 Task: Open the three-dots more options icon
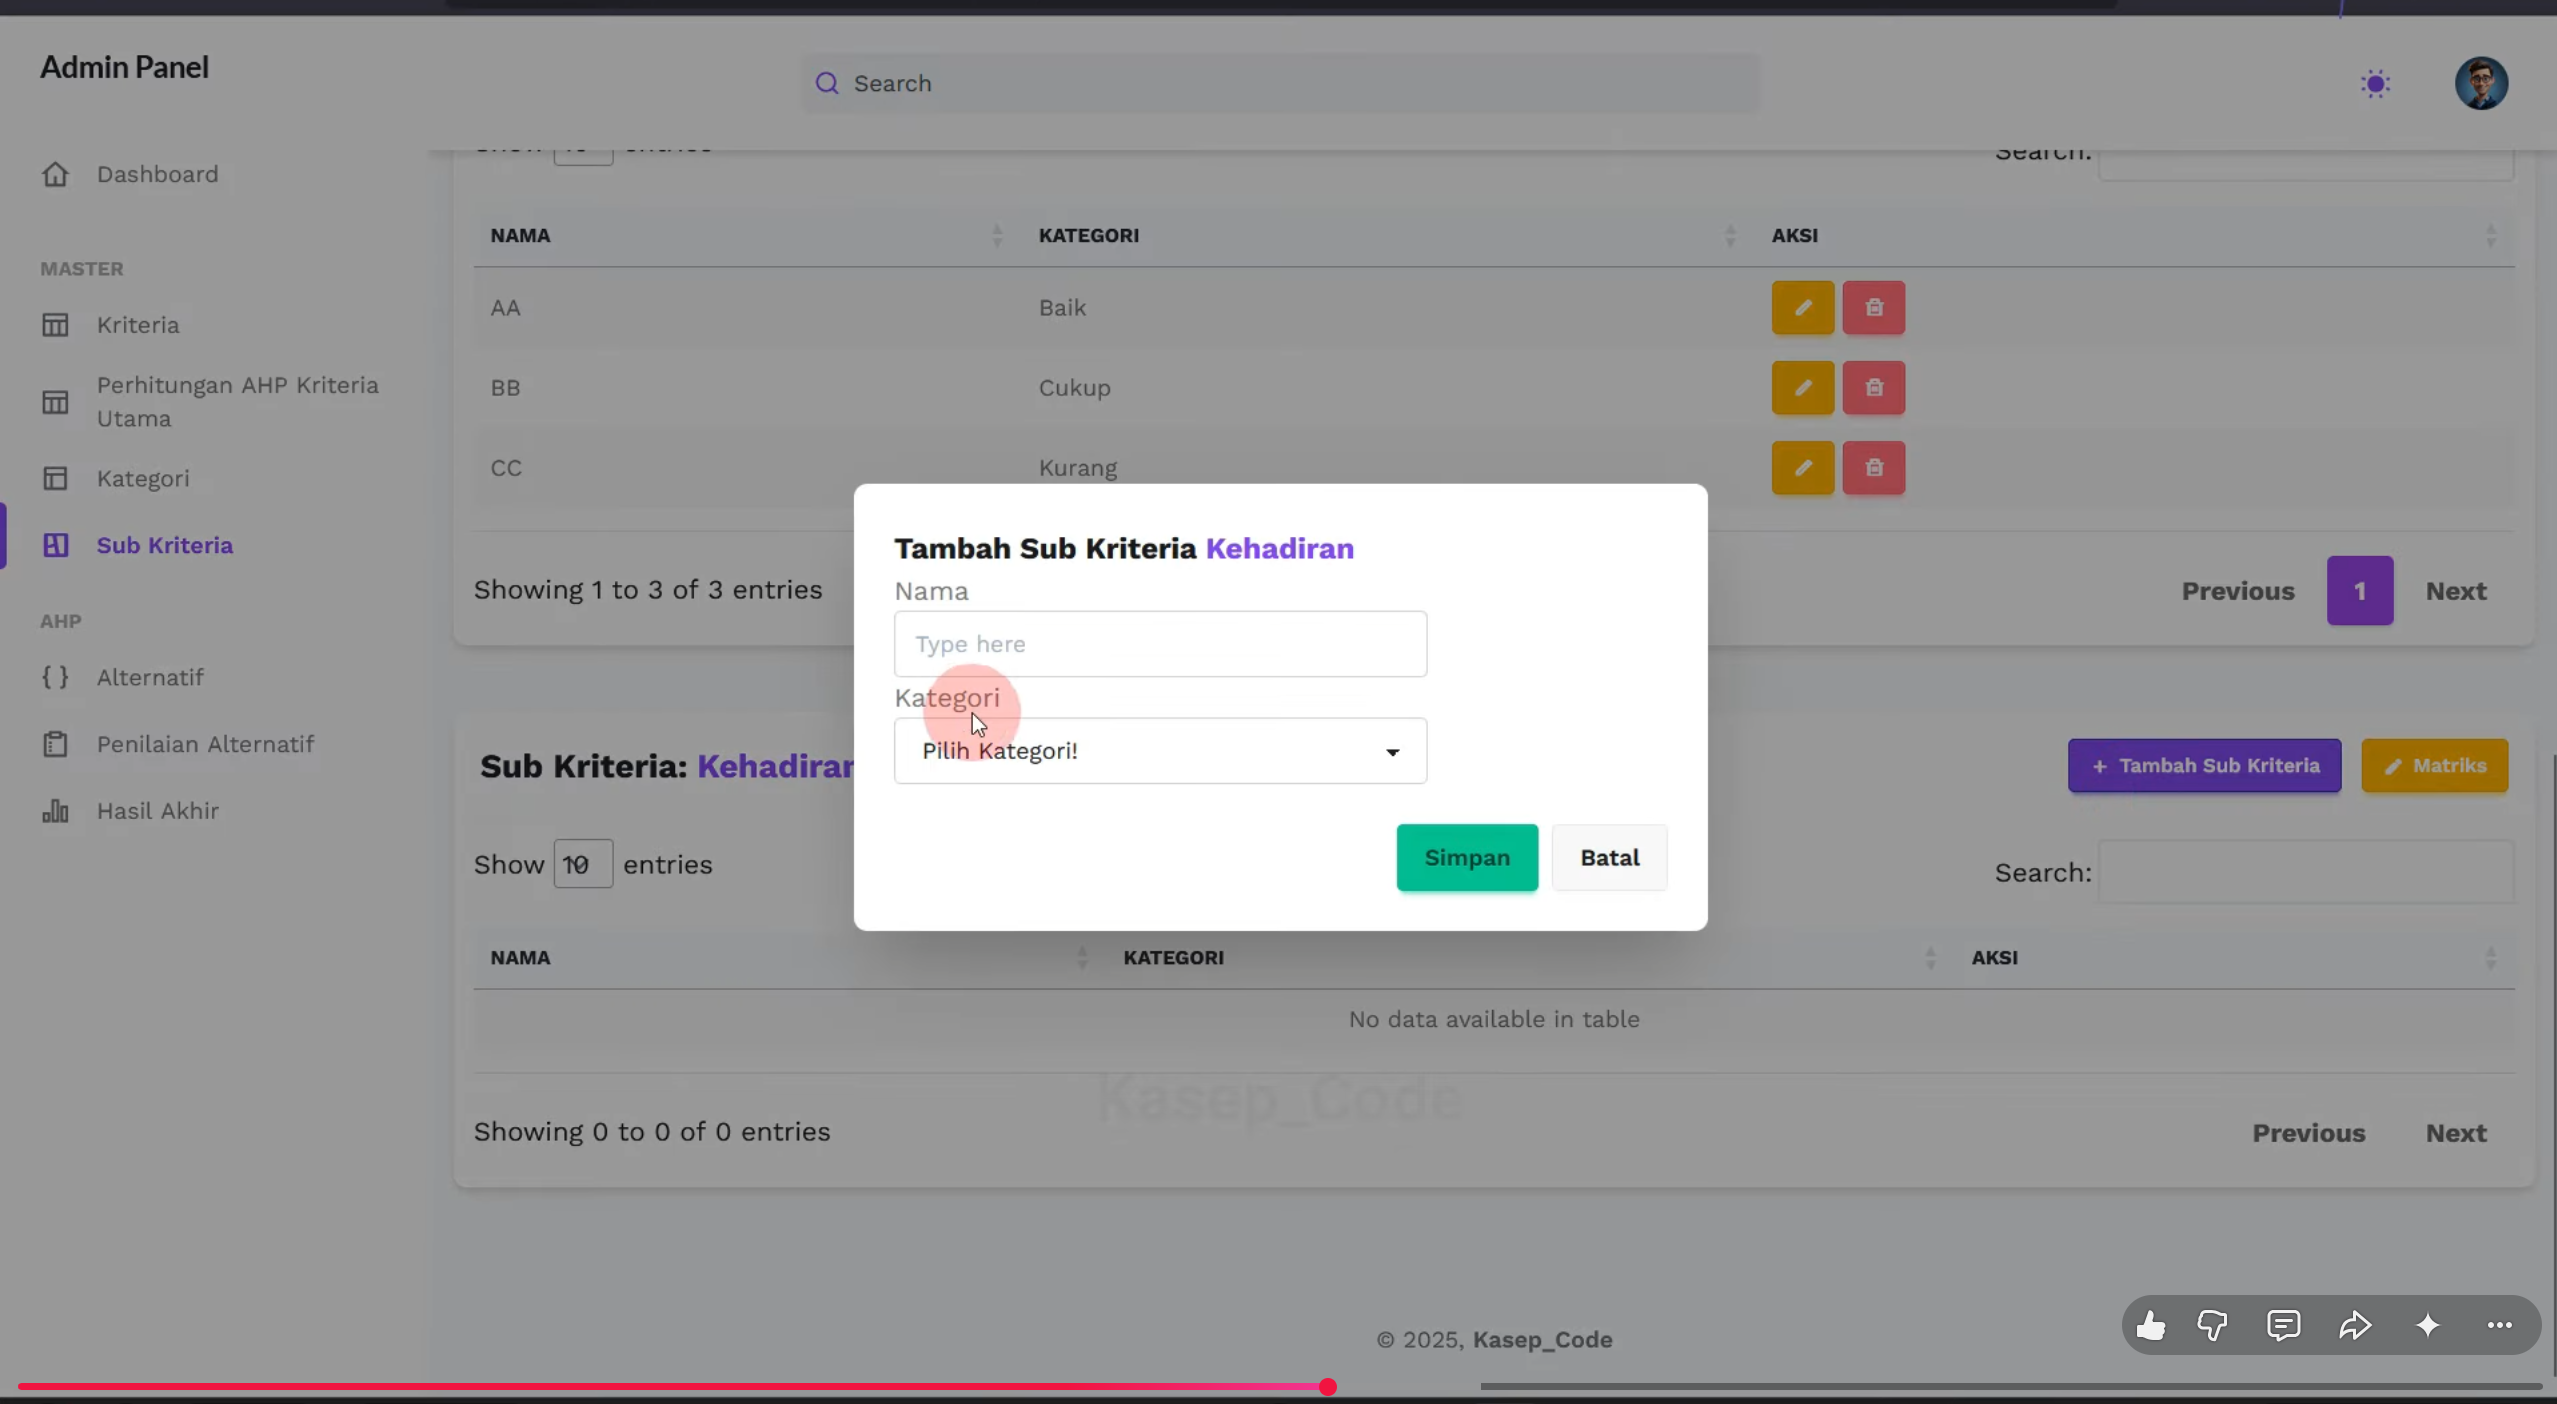click(x=2499, y=1326)
